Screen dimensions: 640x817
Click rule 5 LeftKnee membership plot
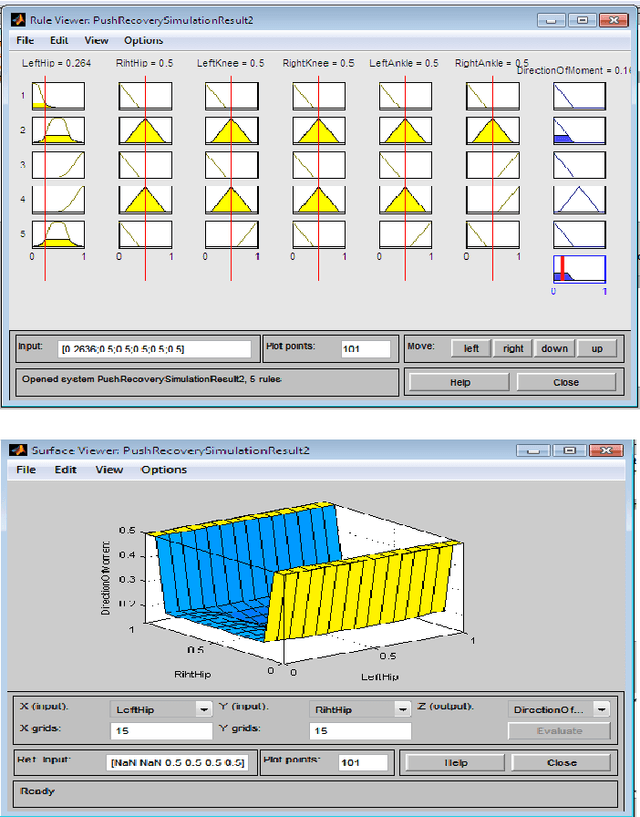pyautogui.click(x=232, y=234)
